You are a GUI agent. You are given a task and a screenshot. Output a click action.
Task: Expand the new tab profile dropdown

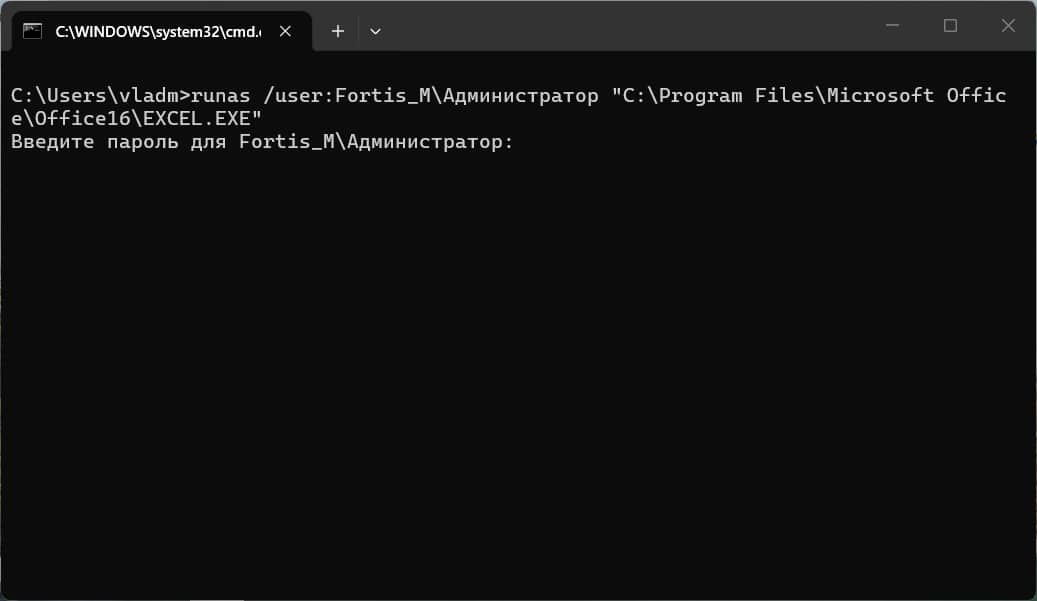click(375, 31)
